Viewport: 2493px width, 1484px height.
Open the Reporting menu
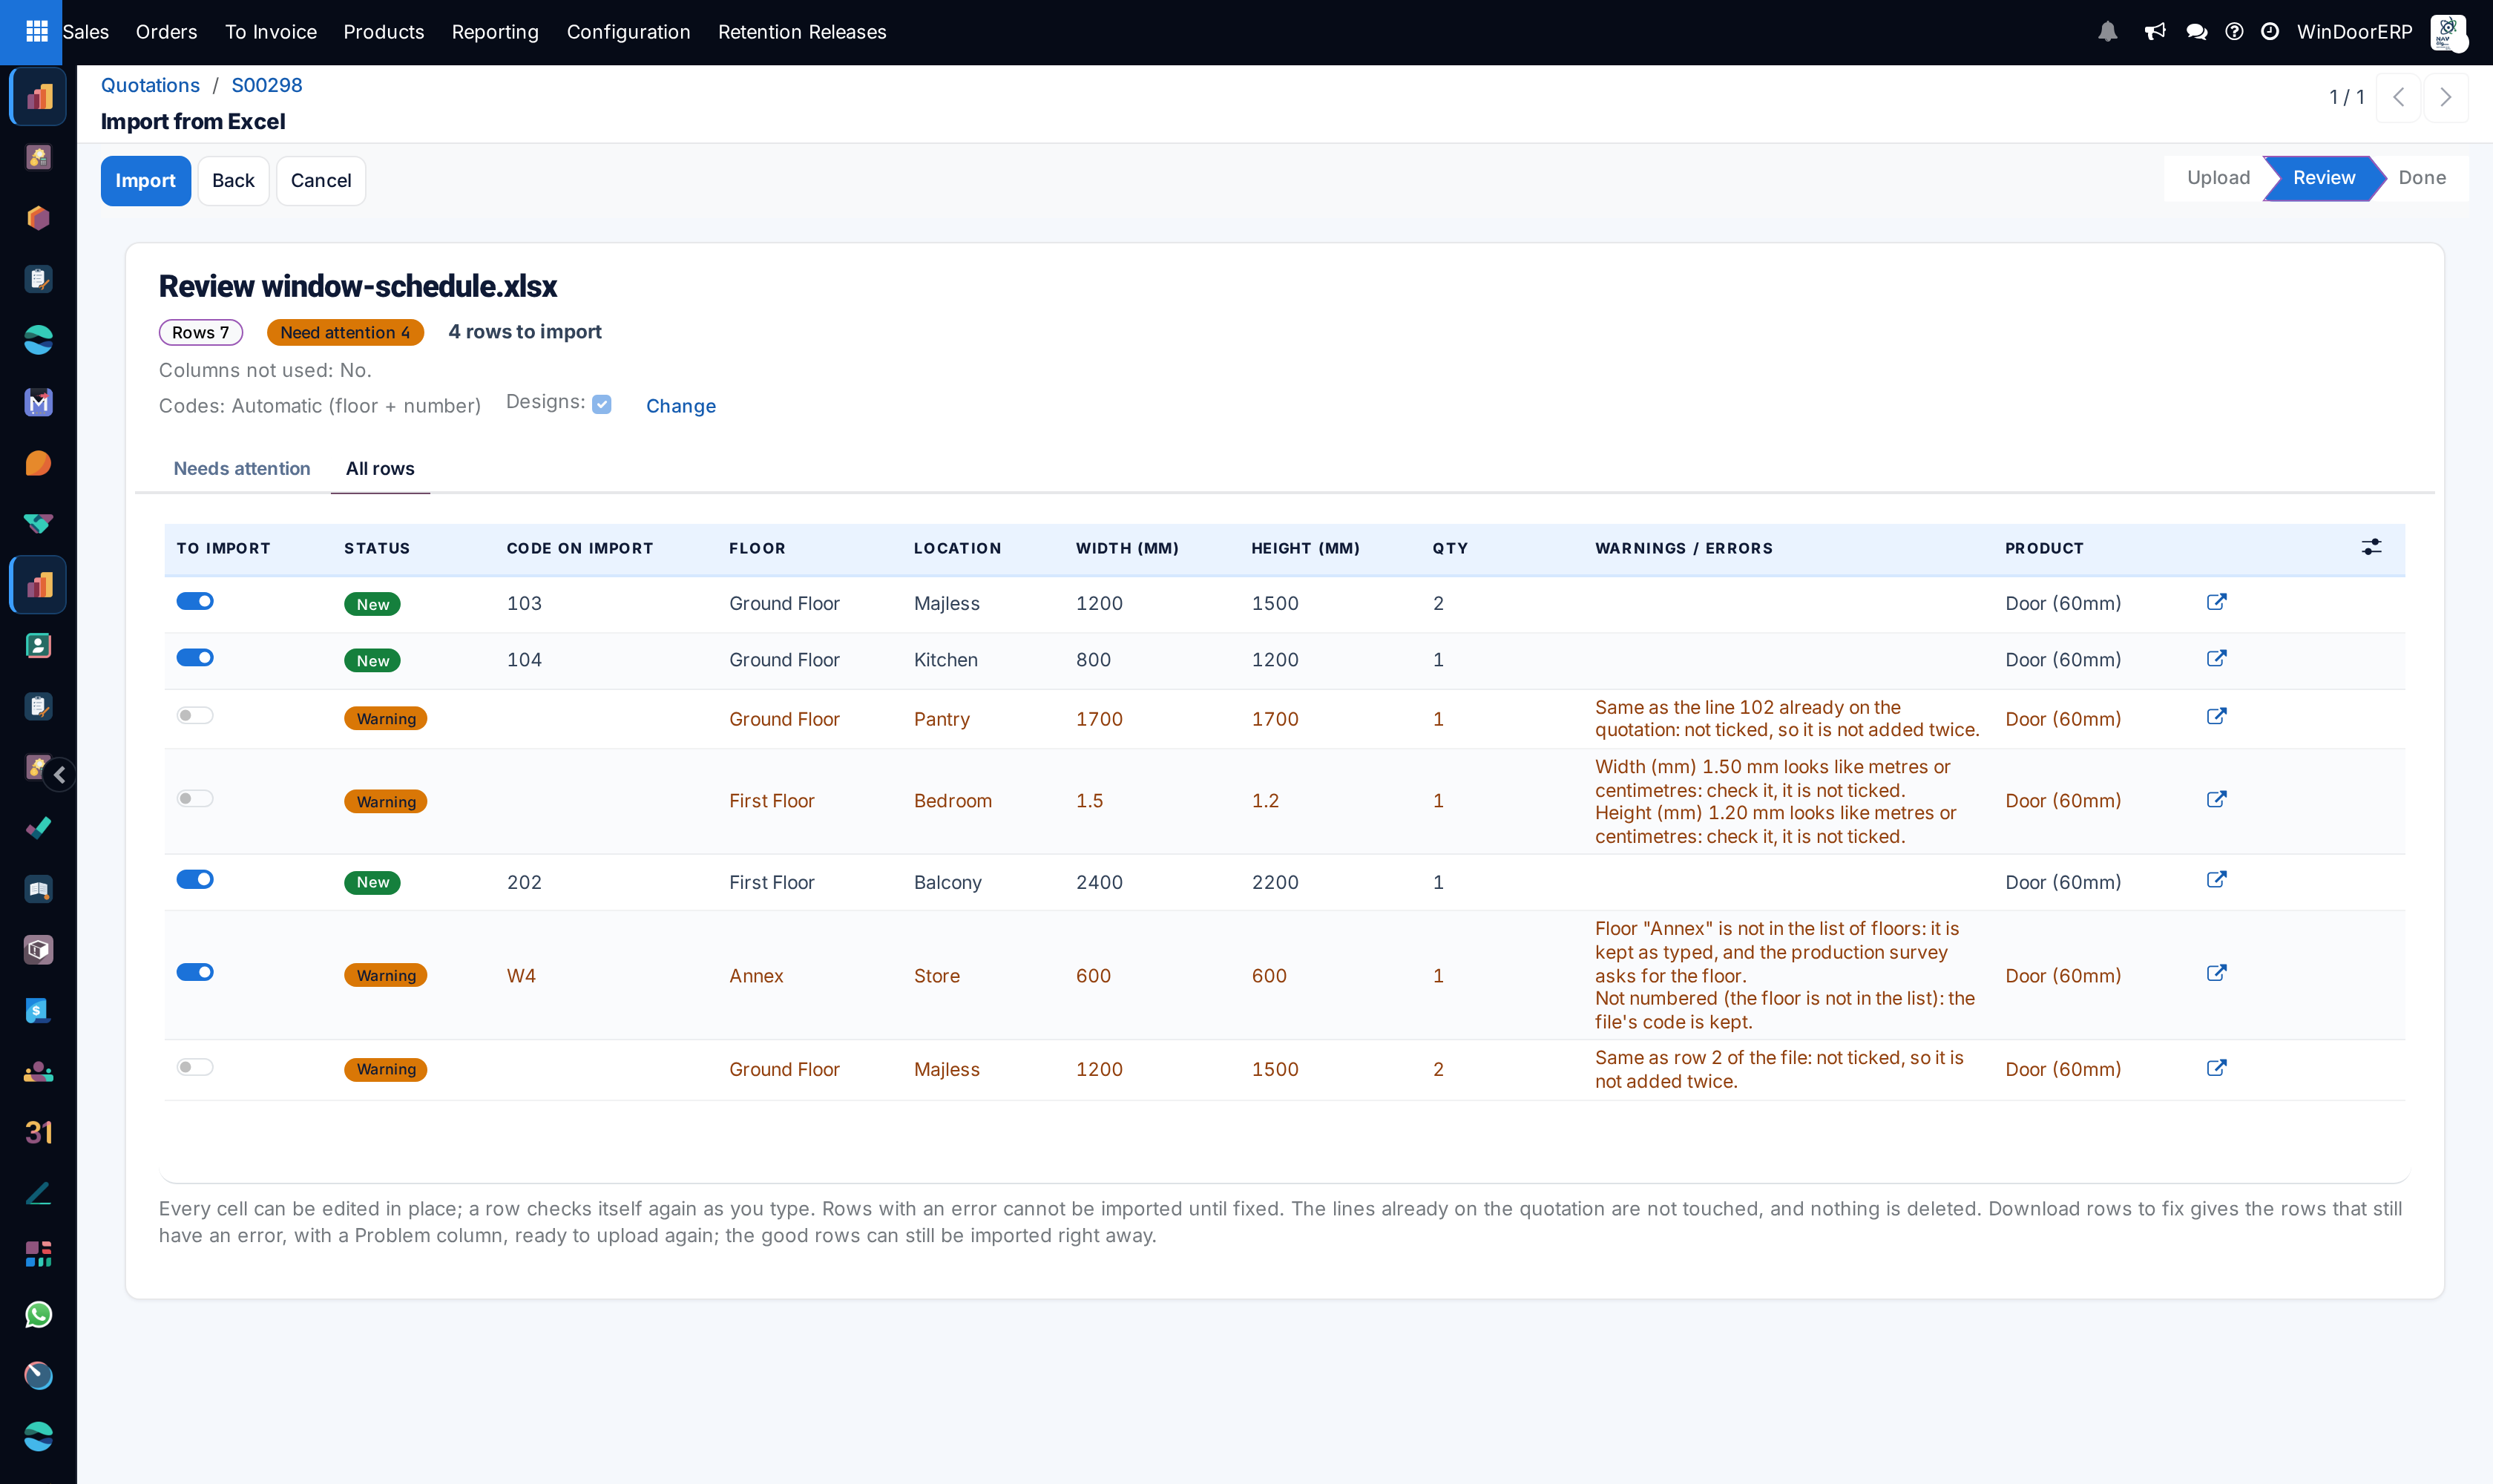(x=495, y=32)
